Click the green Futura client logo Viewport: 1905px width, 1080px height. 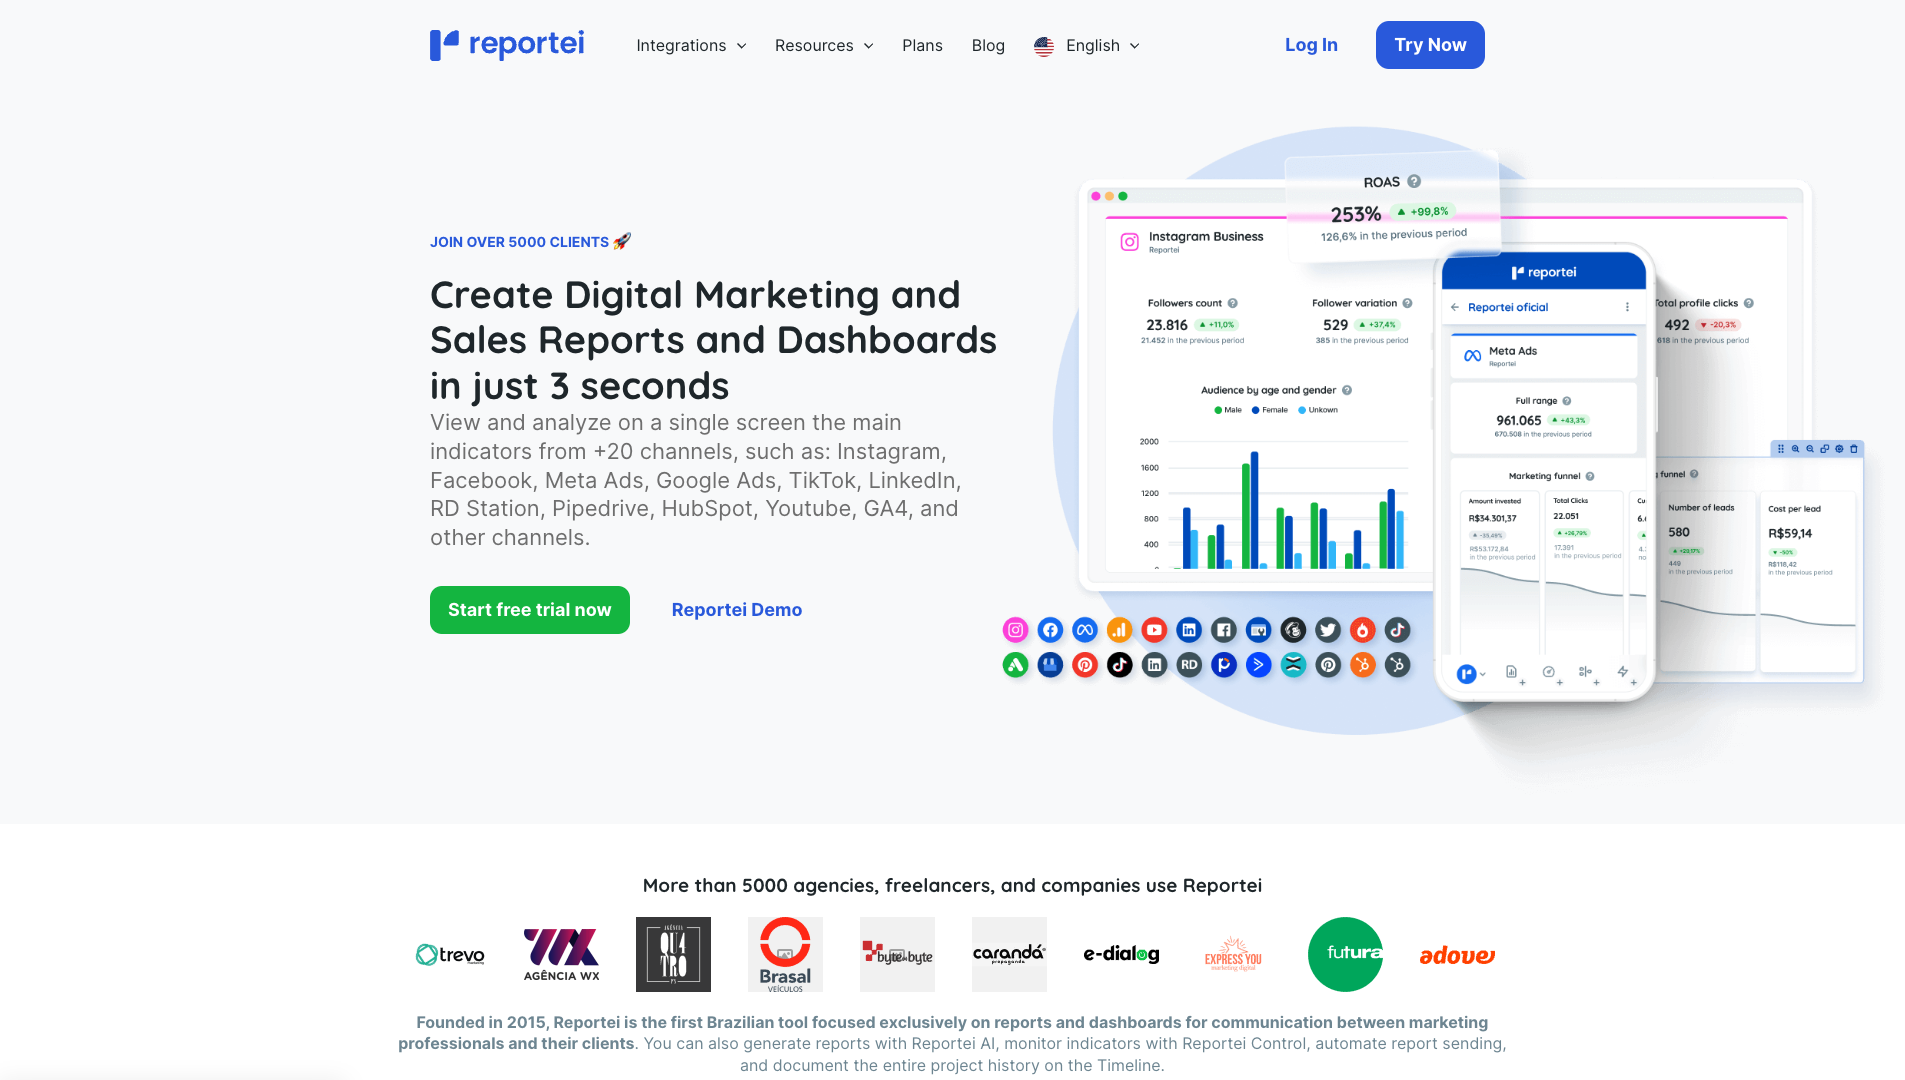(1345, 954)
